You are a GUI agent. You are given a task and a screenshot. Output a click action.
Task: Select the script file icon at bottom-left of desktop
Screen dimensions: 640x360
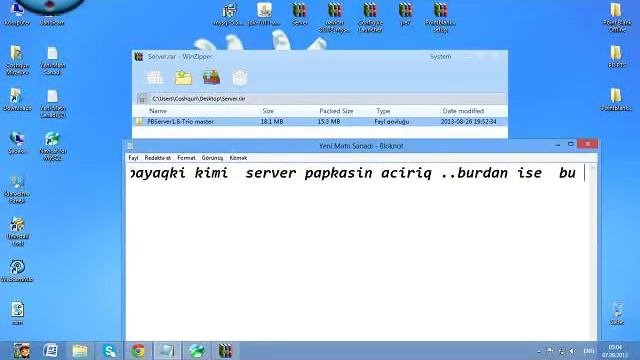click(x=18, y=313)
